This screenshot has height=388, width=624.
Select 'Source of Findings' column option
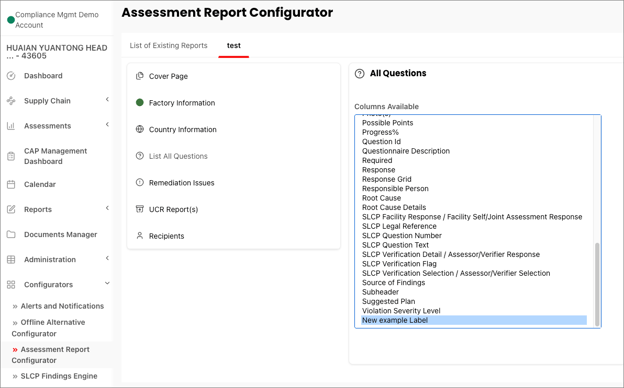coord(394,283)
